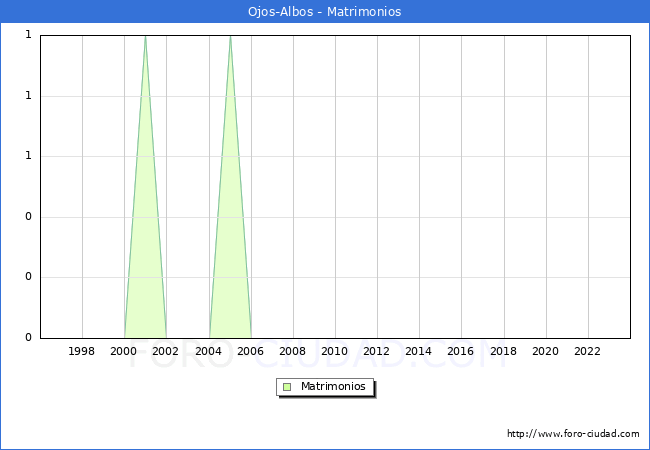The image size is (650, 450).
Task: Click the 2018 x-axis label
Action: pos(503,351)
